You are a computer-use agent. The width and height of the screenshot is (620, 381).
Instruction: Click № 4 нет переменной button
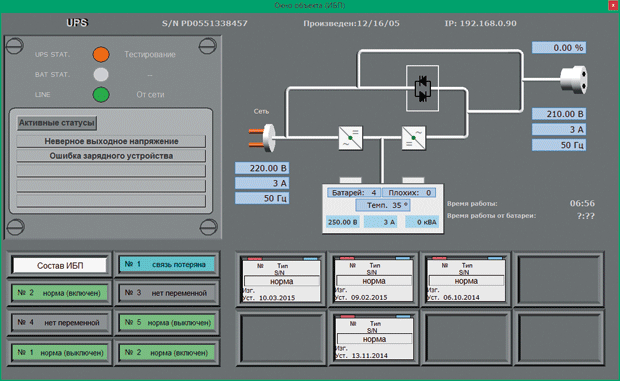click(x=60, y=323)
